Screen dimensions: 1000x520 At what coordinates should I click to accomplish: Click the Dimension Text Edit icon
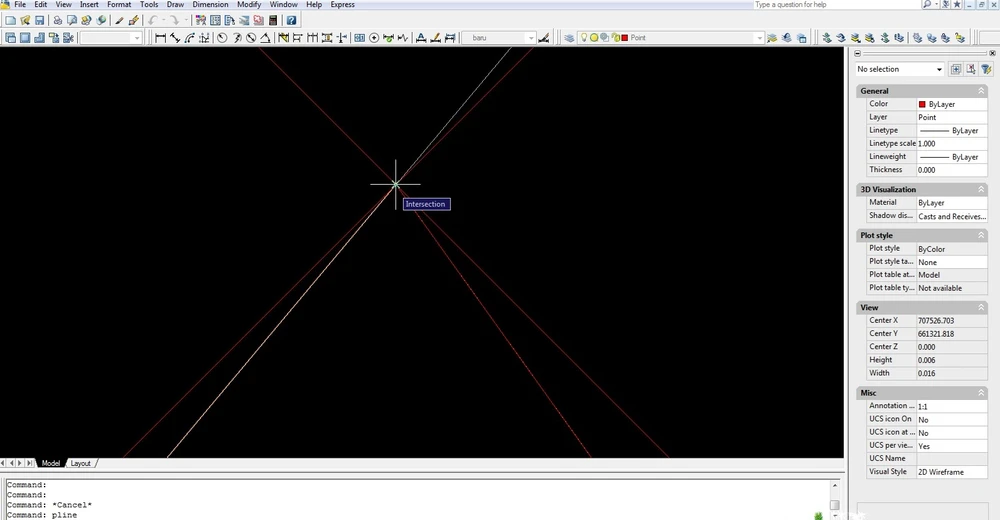[x=436, y=38]
